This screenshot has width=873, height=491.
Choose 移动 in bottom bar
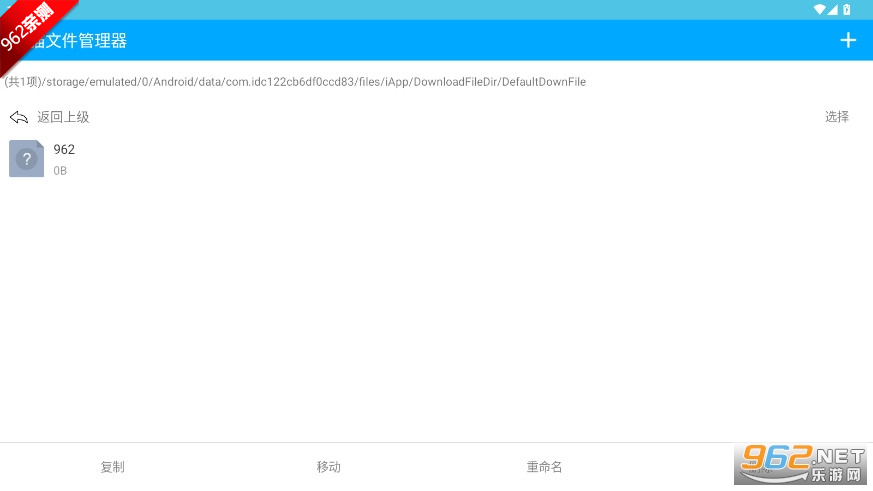coord(328,467)
